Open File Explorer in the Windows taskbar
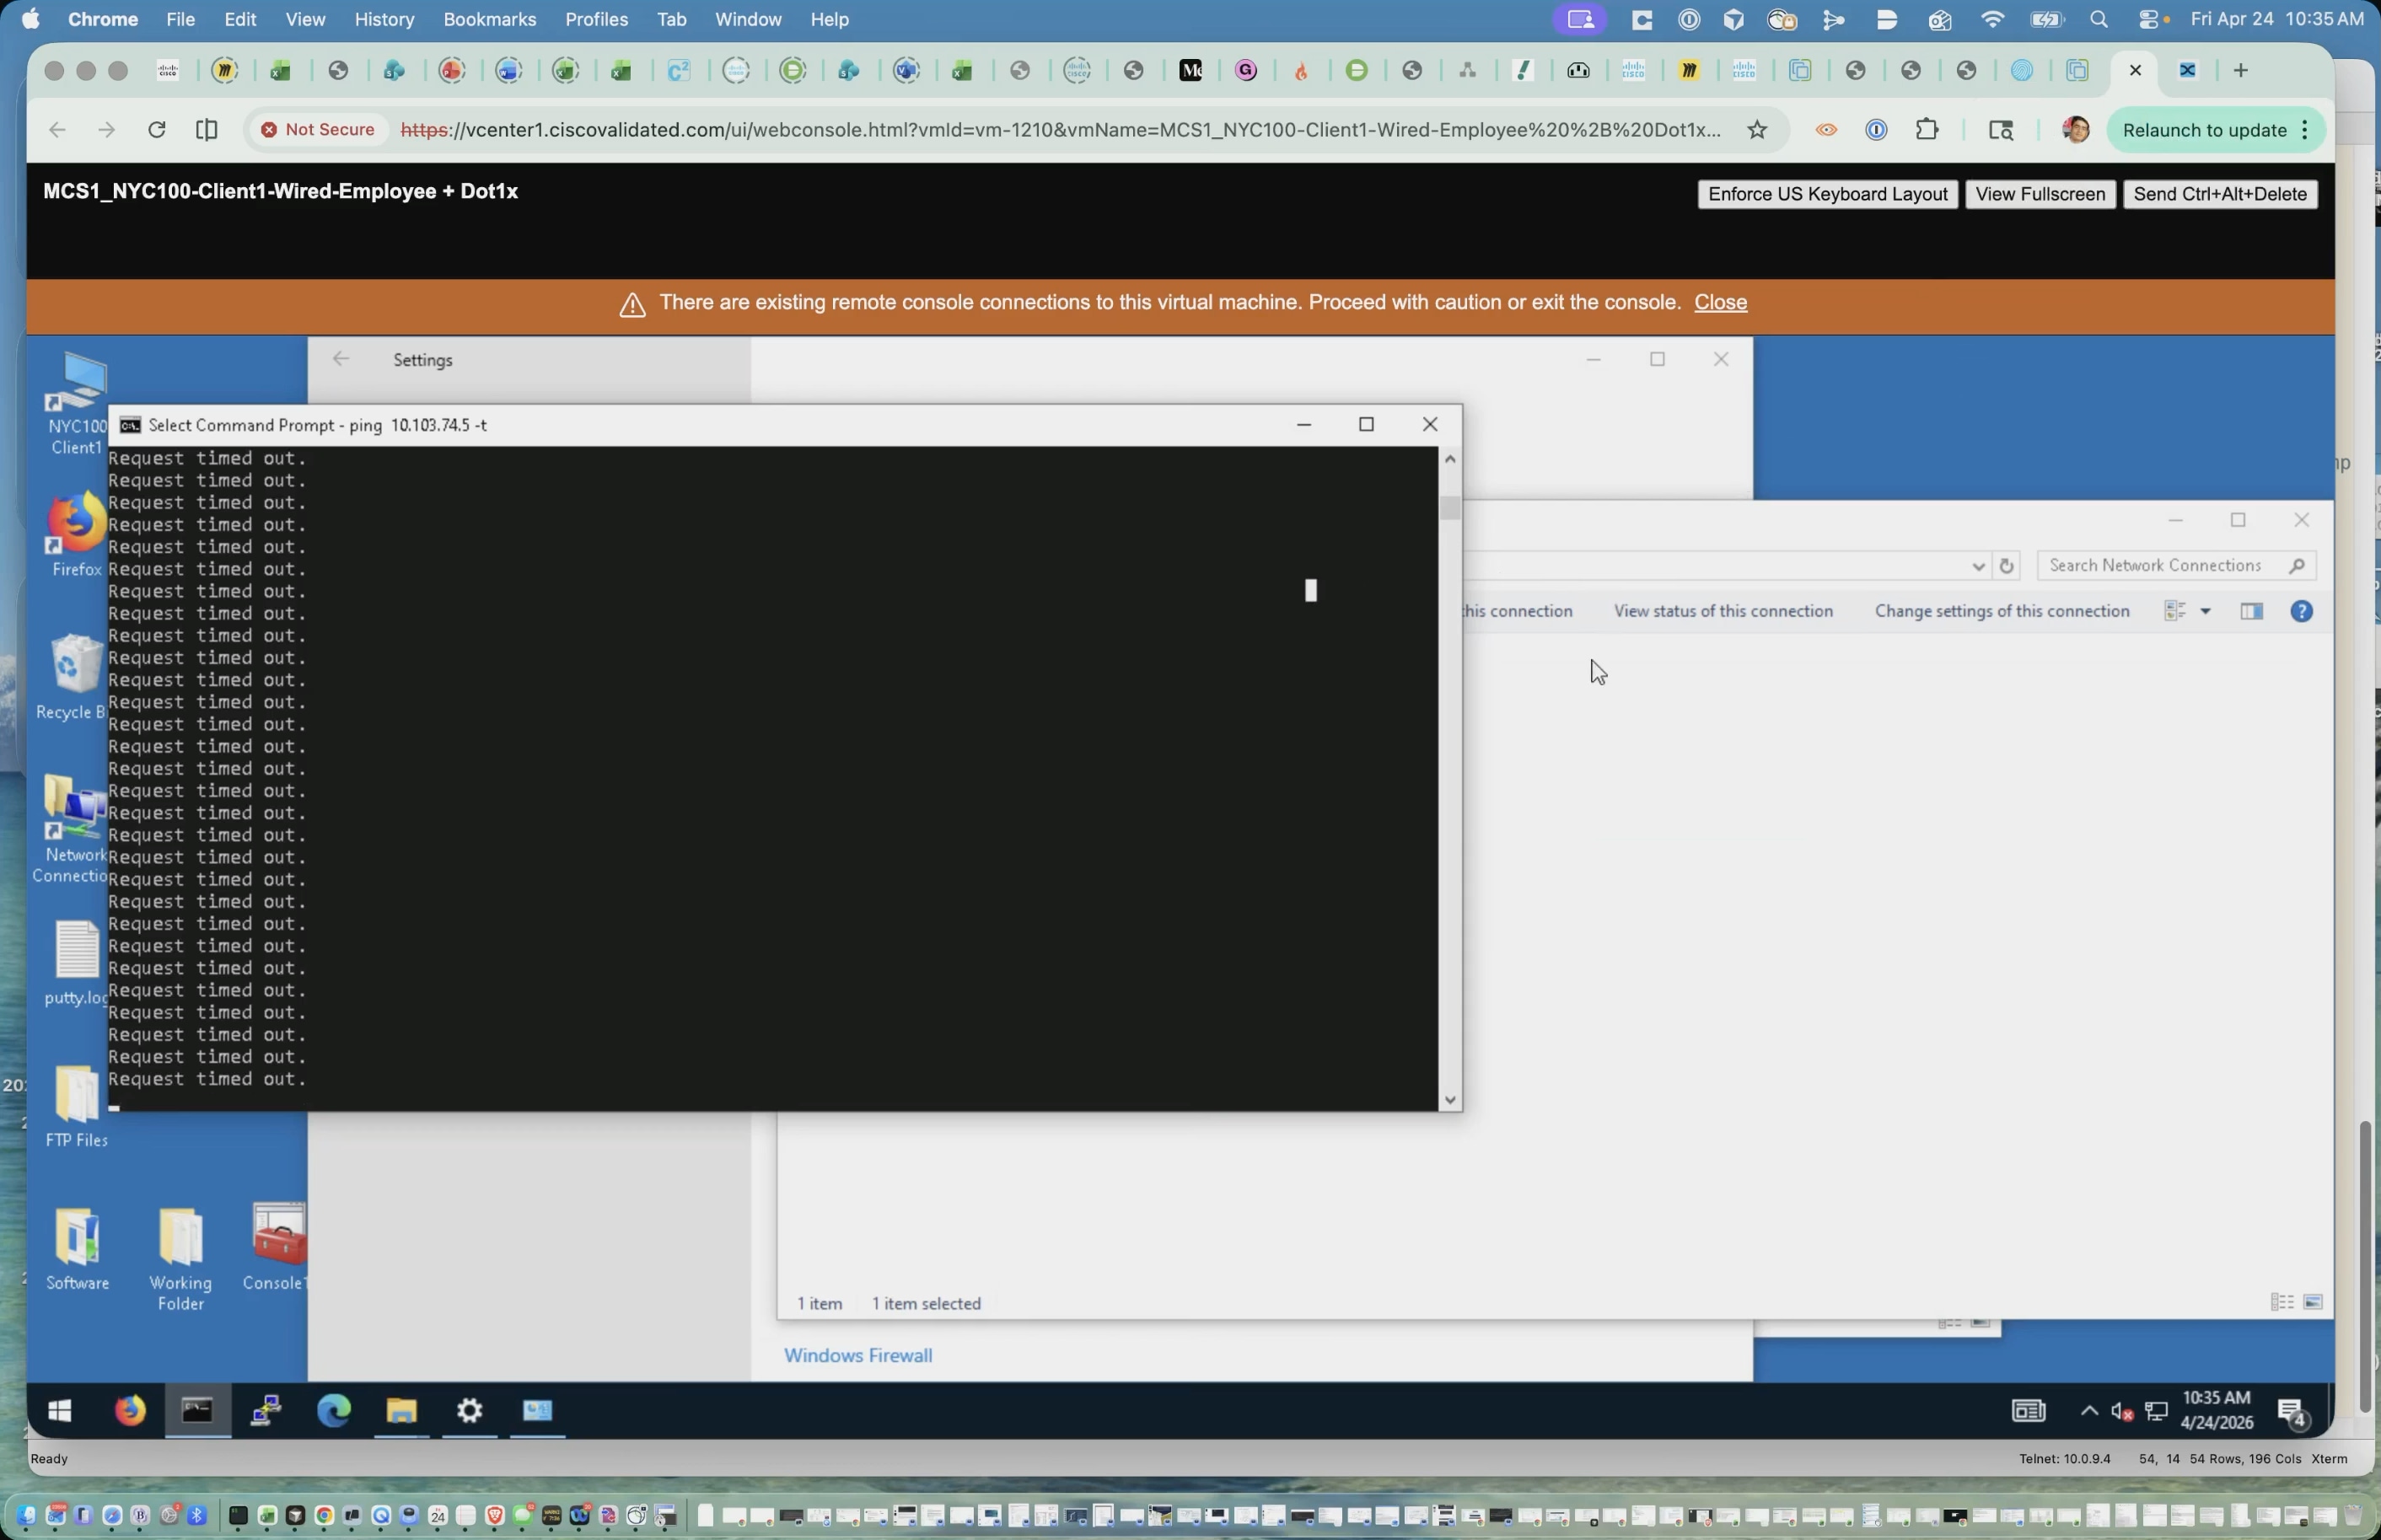This screenshot has height=1540, width=2381. [402, 1410]
